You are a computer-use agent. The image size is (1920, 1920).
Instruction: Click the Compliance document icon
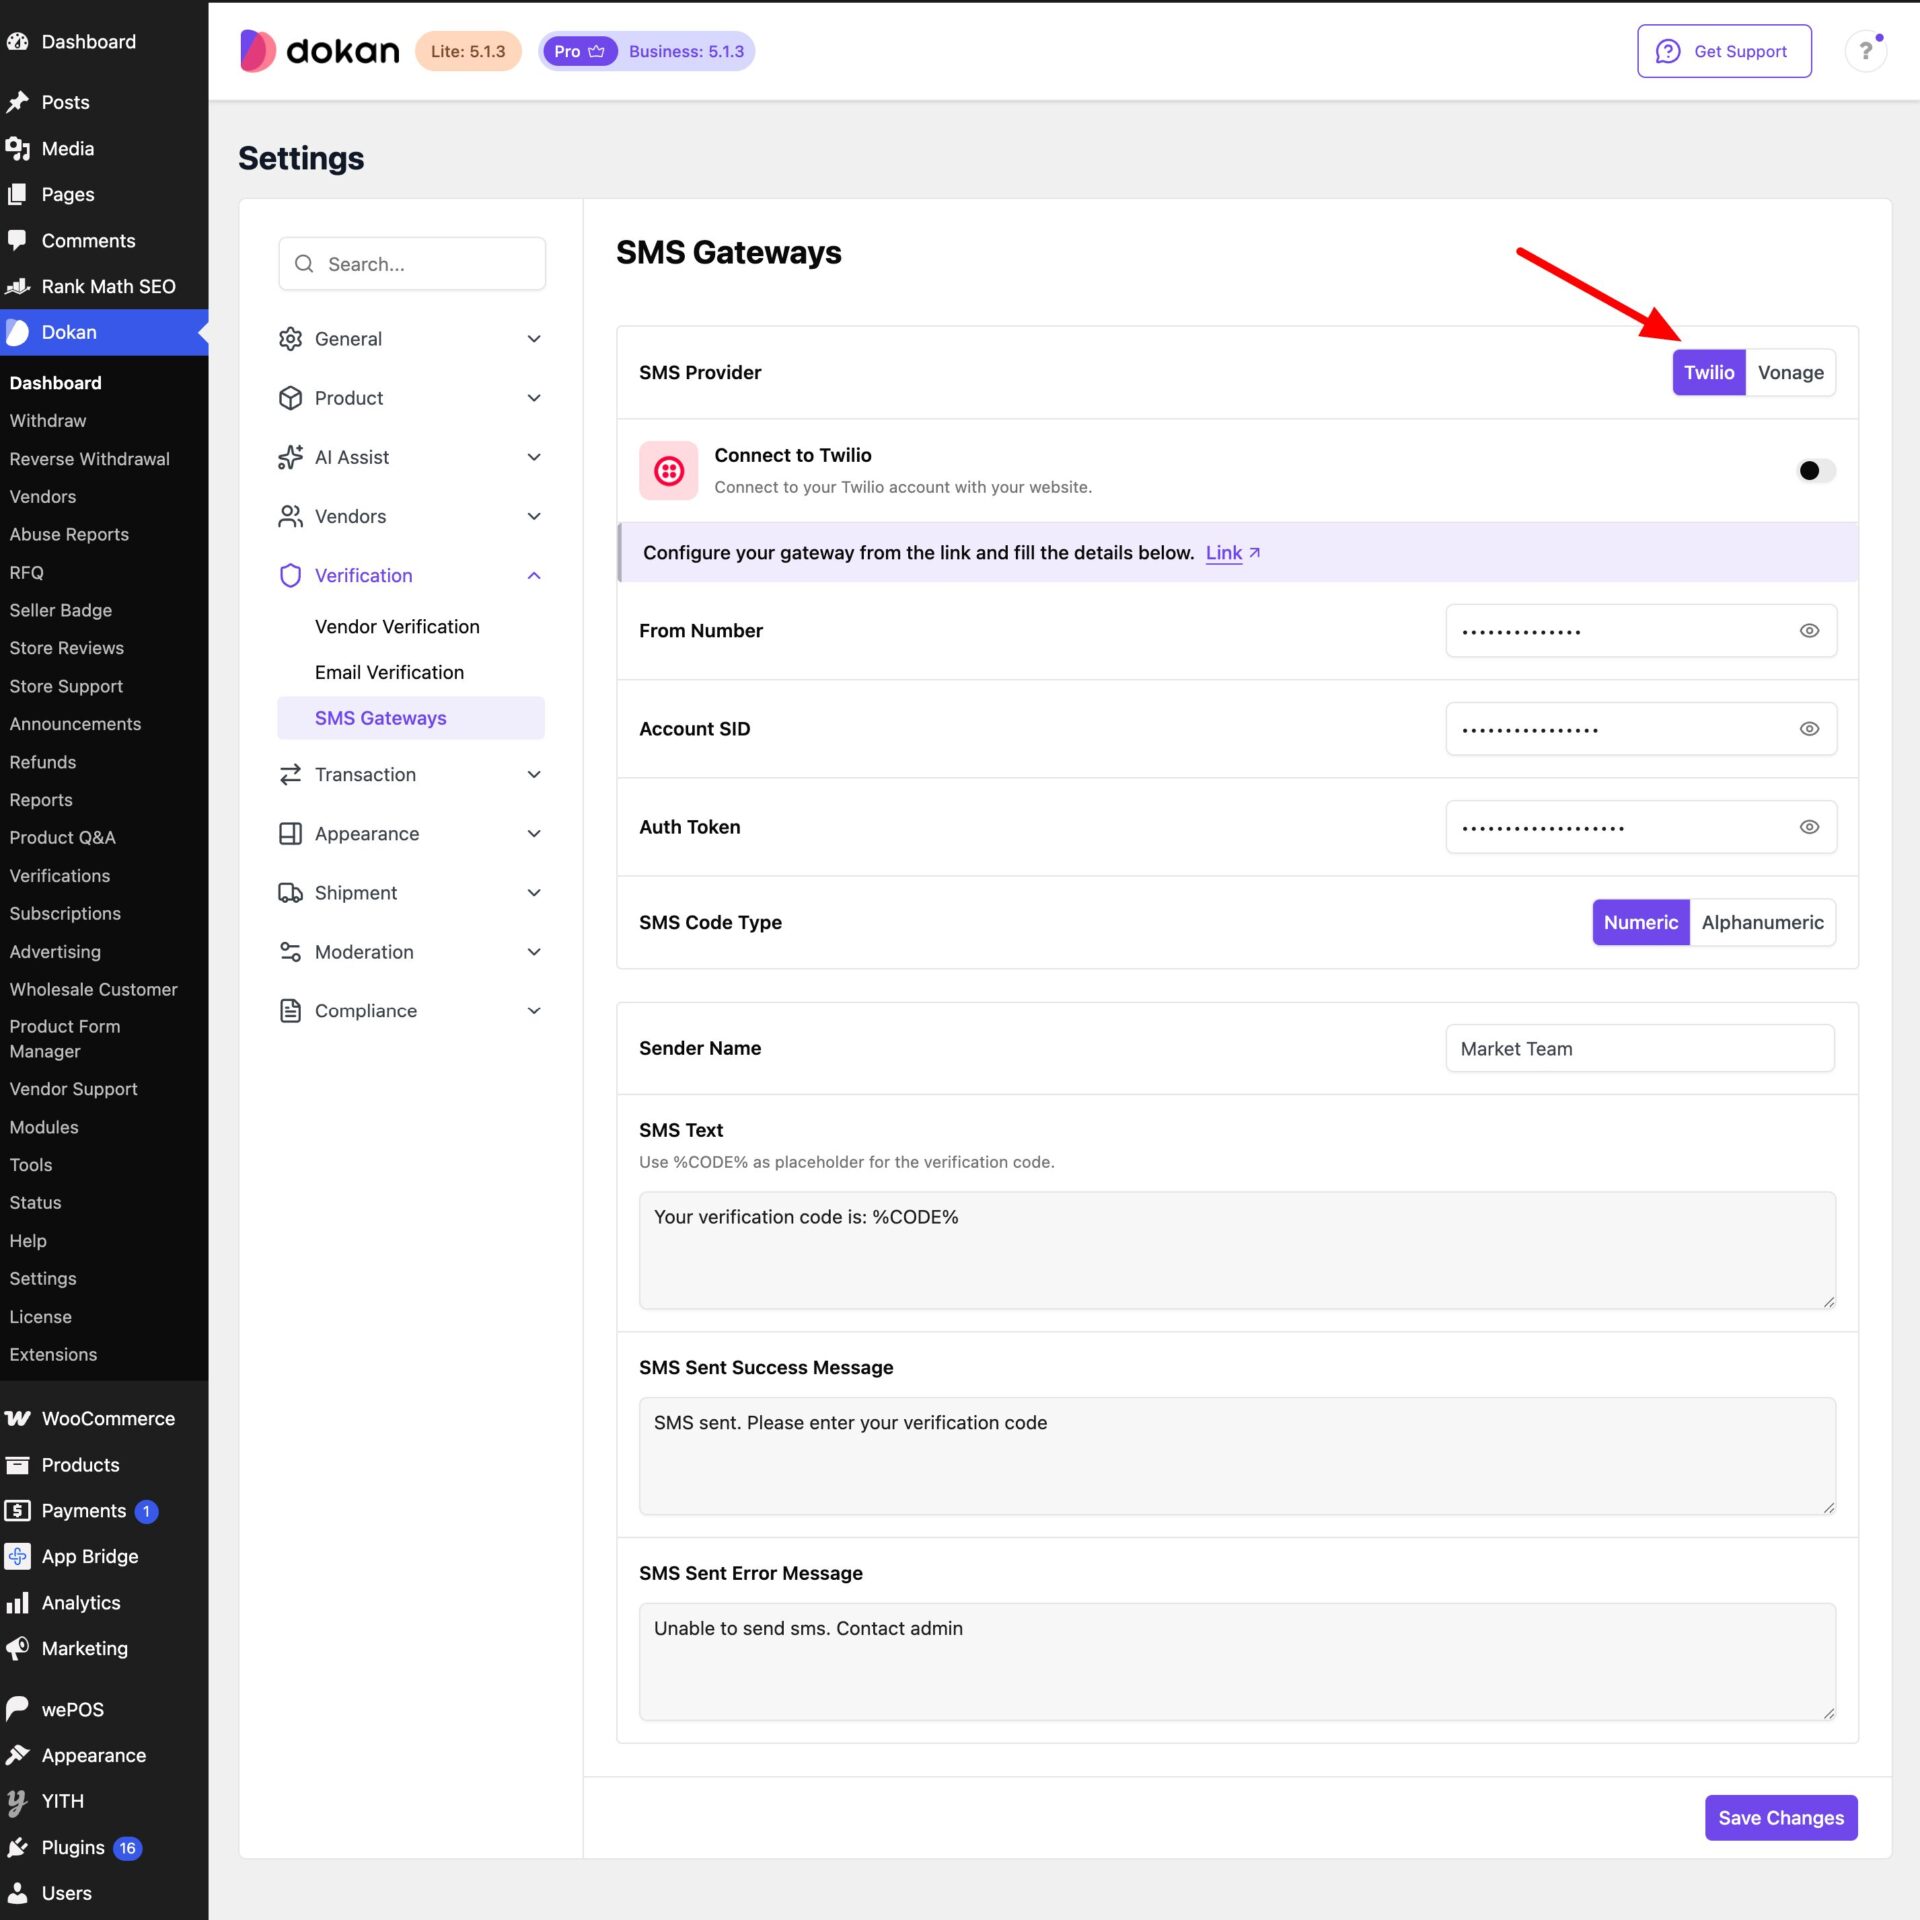pyautogui.click(x=290, y=1010)
